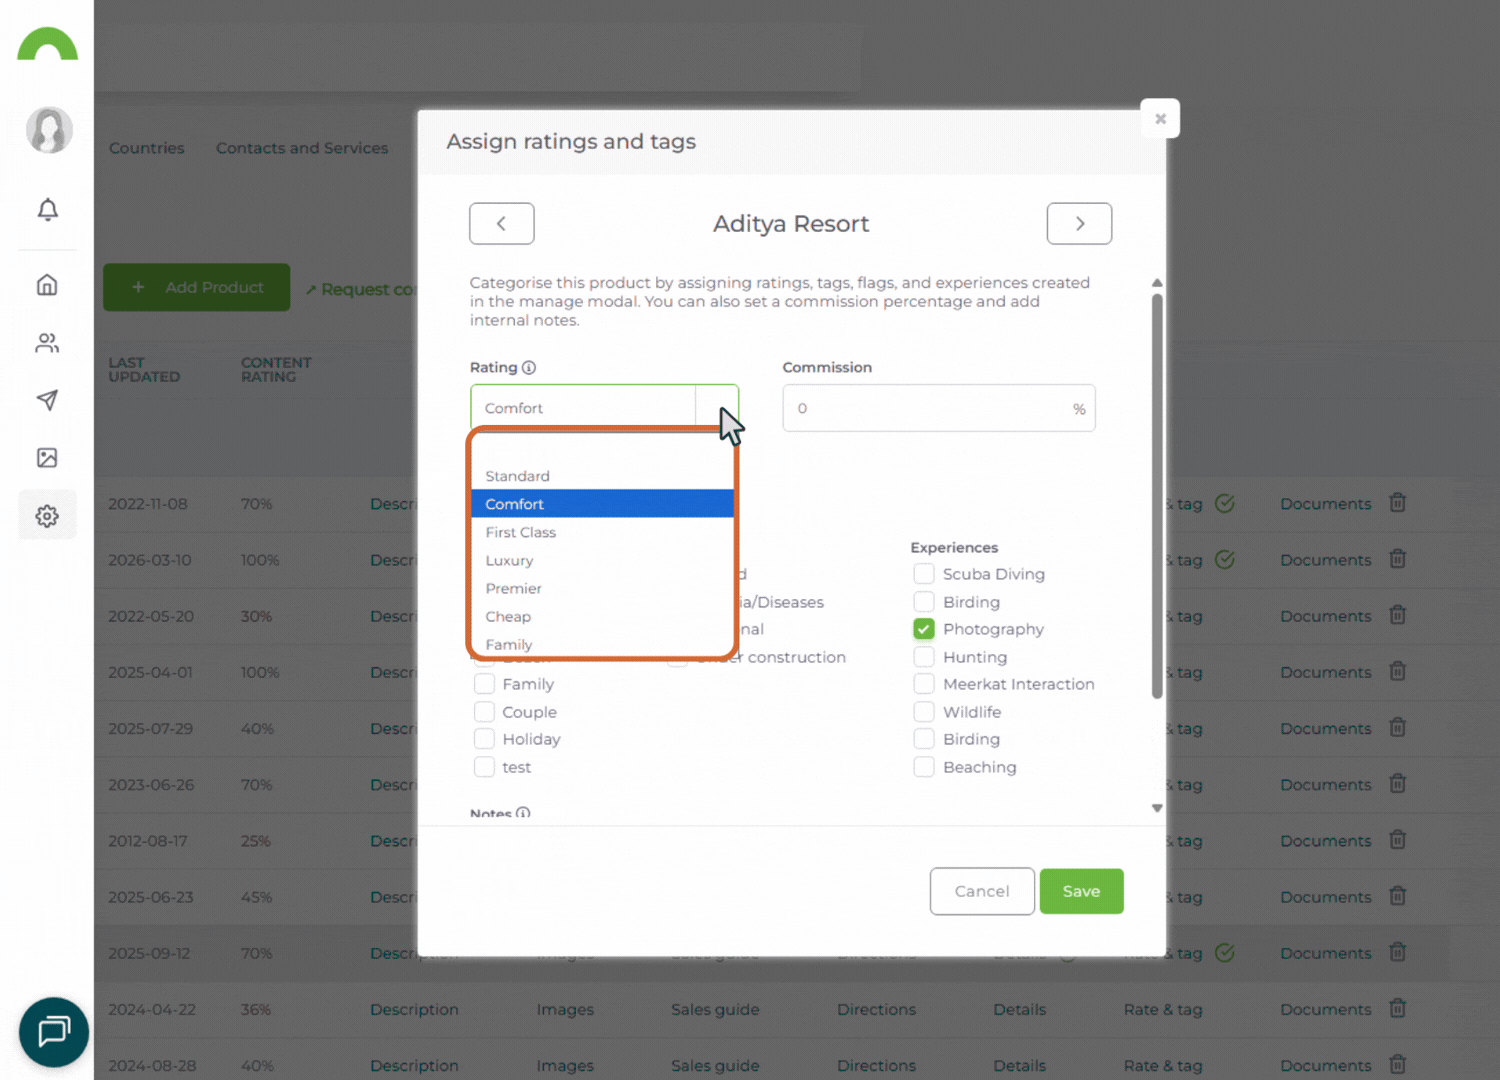Go to home icon in sidebar

click(x=47, y=285)
